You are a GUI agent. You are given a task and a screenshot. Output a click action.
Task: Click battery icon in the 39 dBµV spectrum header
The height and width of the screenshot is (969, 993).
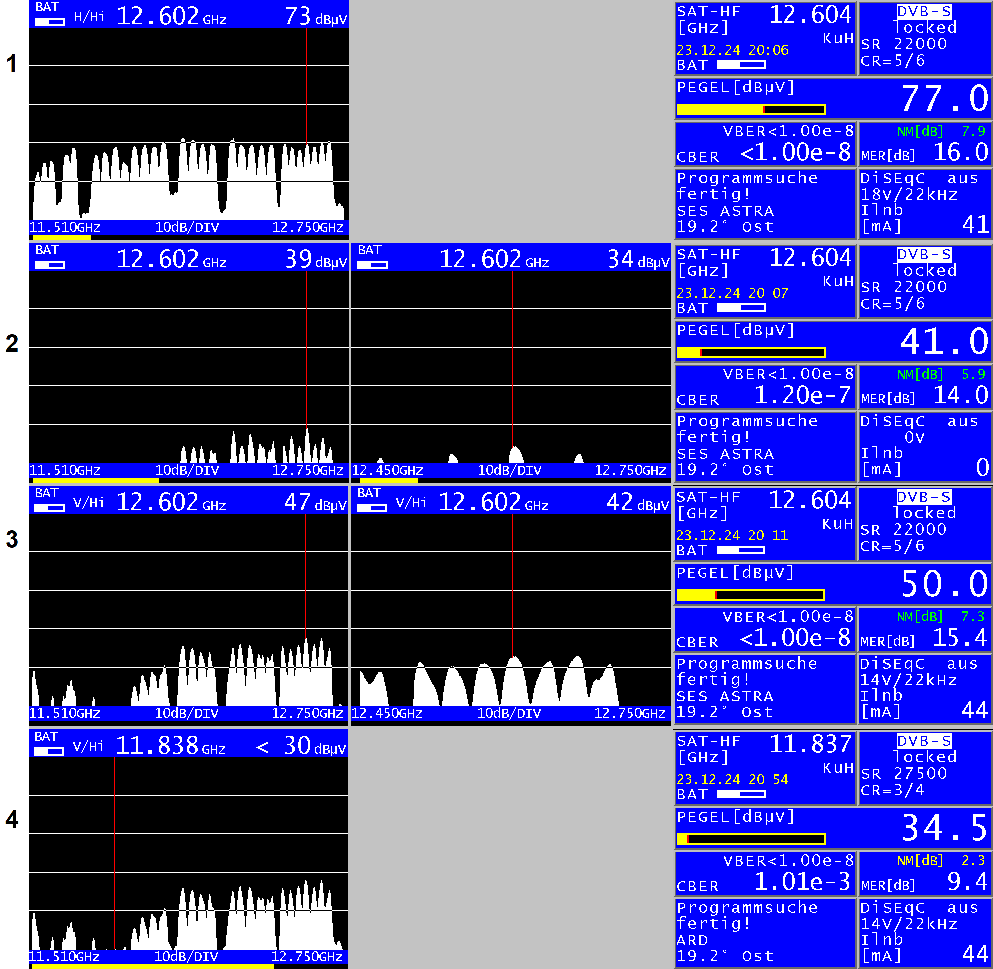(x=49, y=264)
